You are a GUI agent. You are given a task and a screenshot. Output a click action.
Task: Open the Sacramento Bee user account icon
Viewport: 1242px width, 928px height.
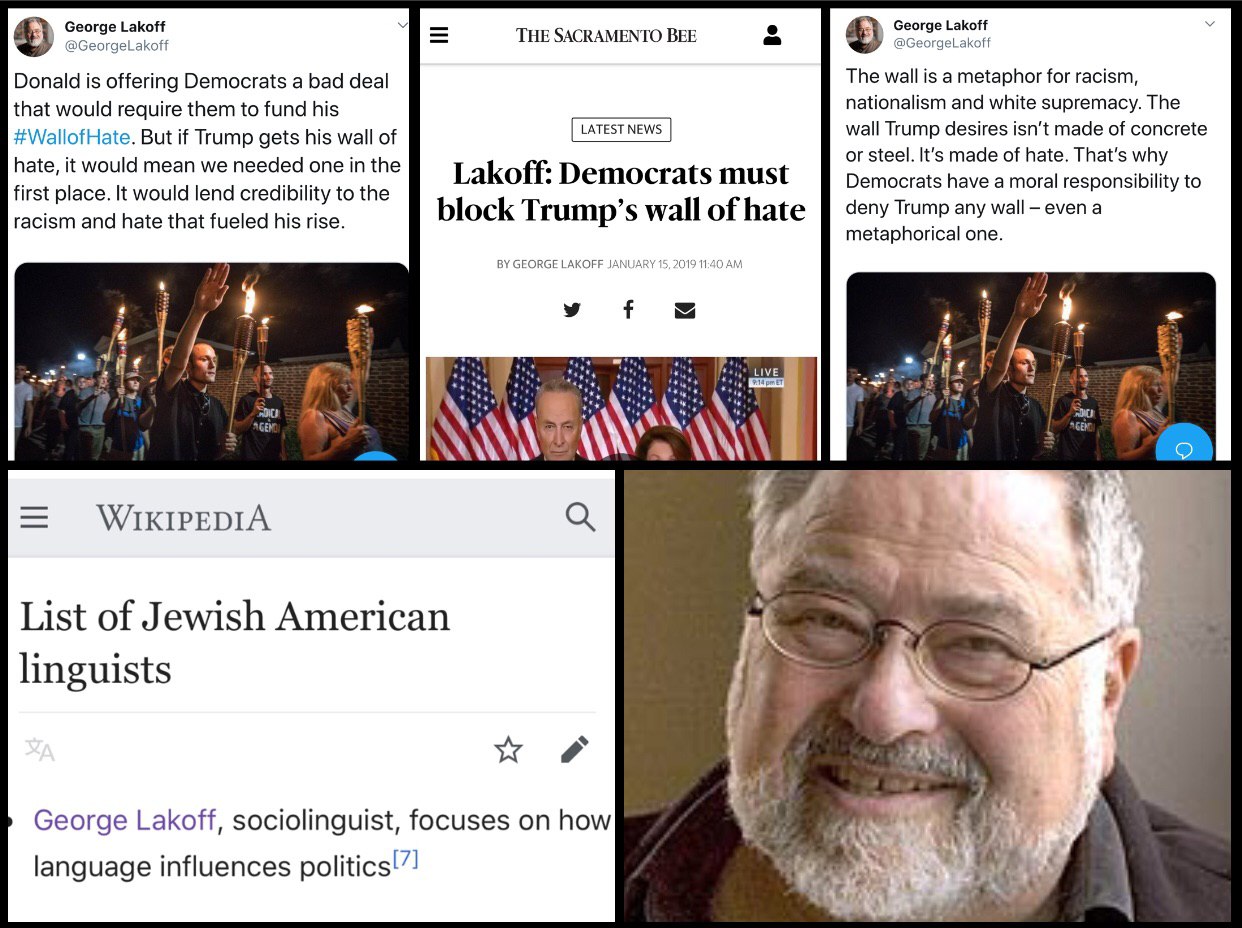pos(772,35)
